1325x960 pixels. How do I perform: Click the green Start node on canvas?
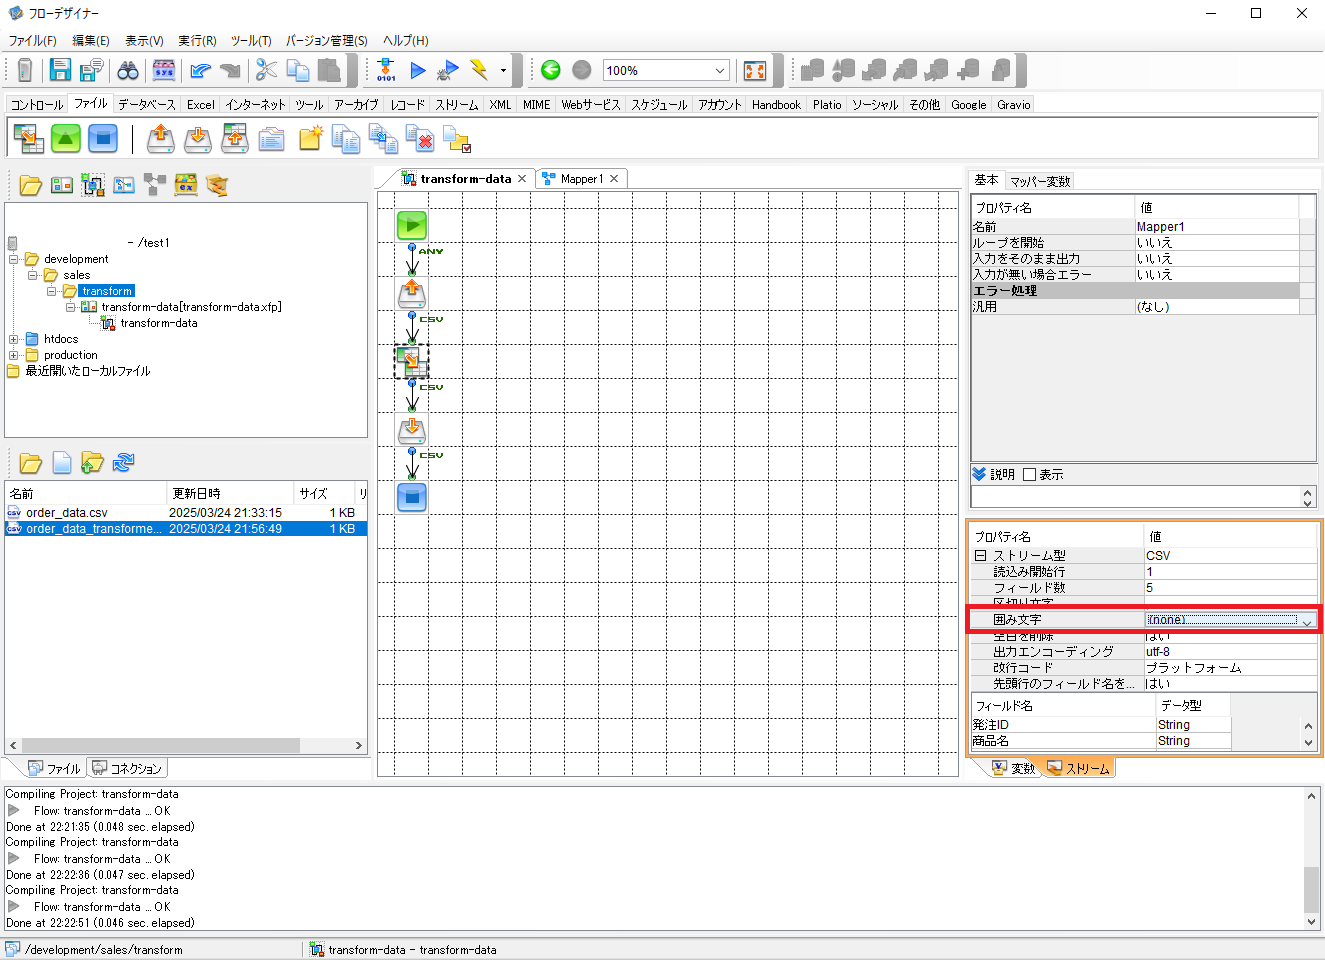coord(412,225)
